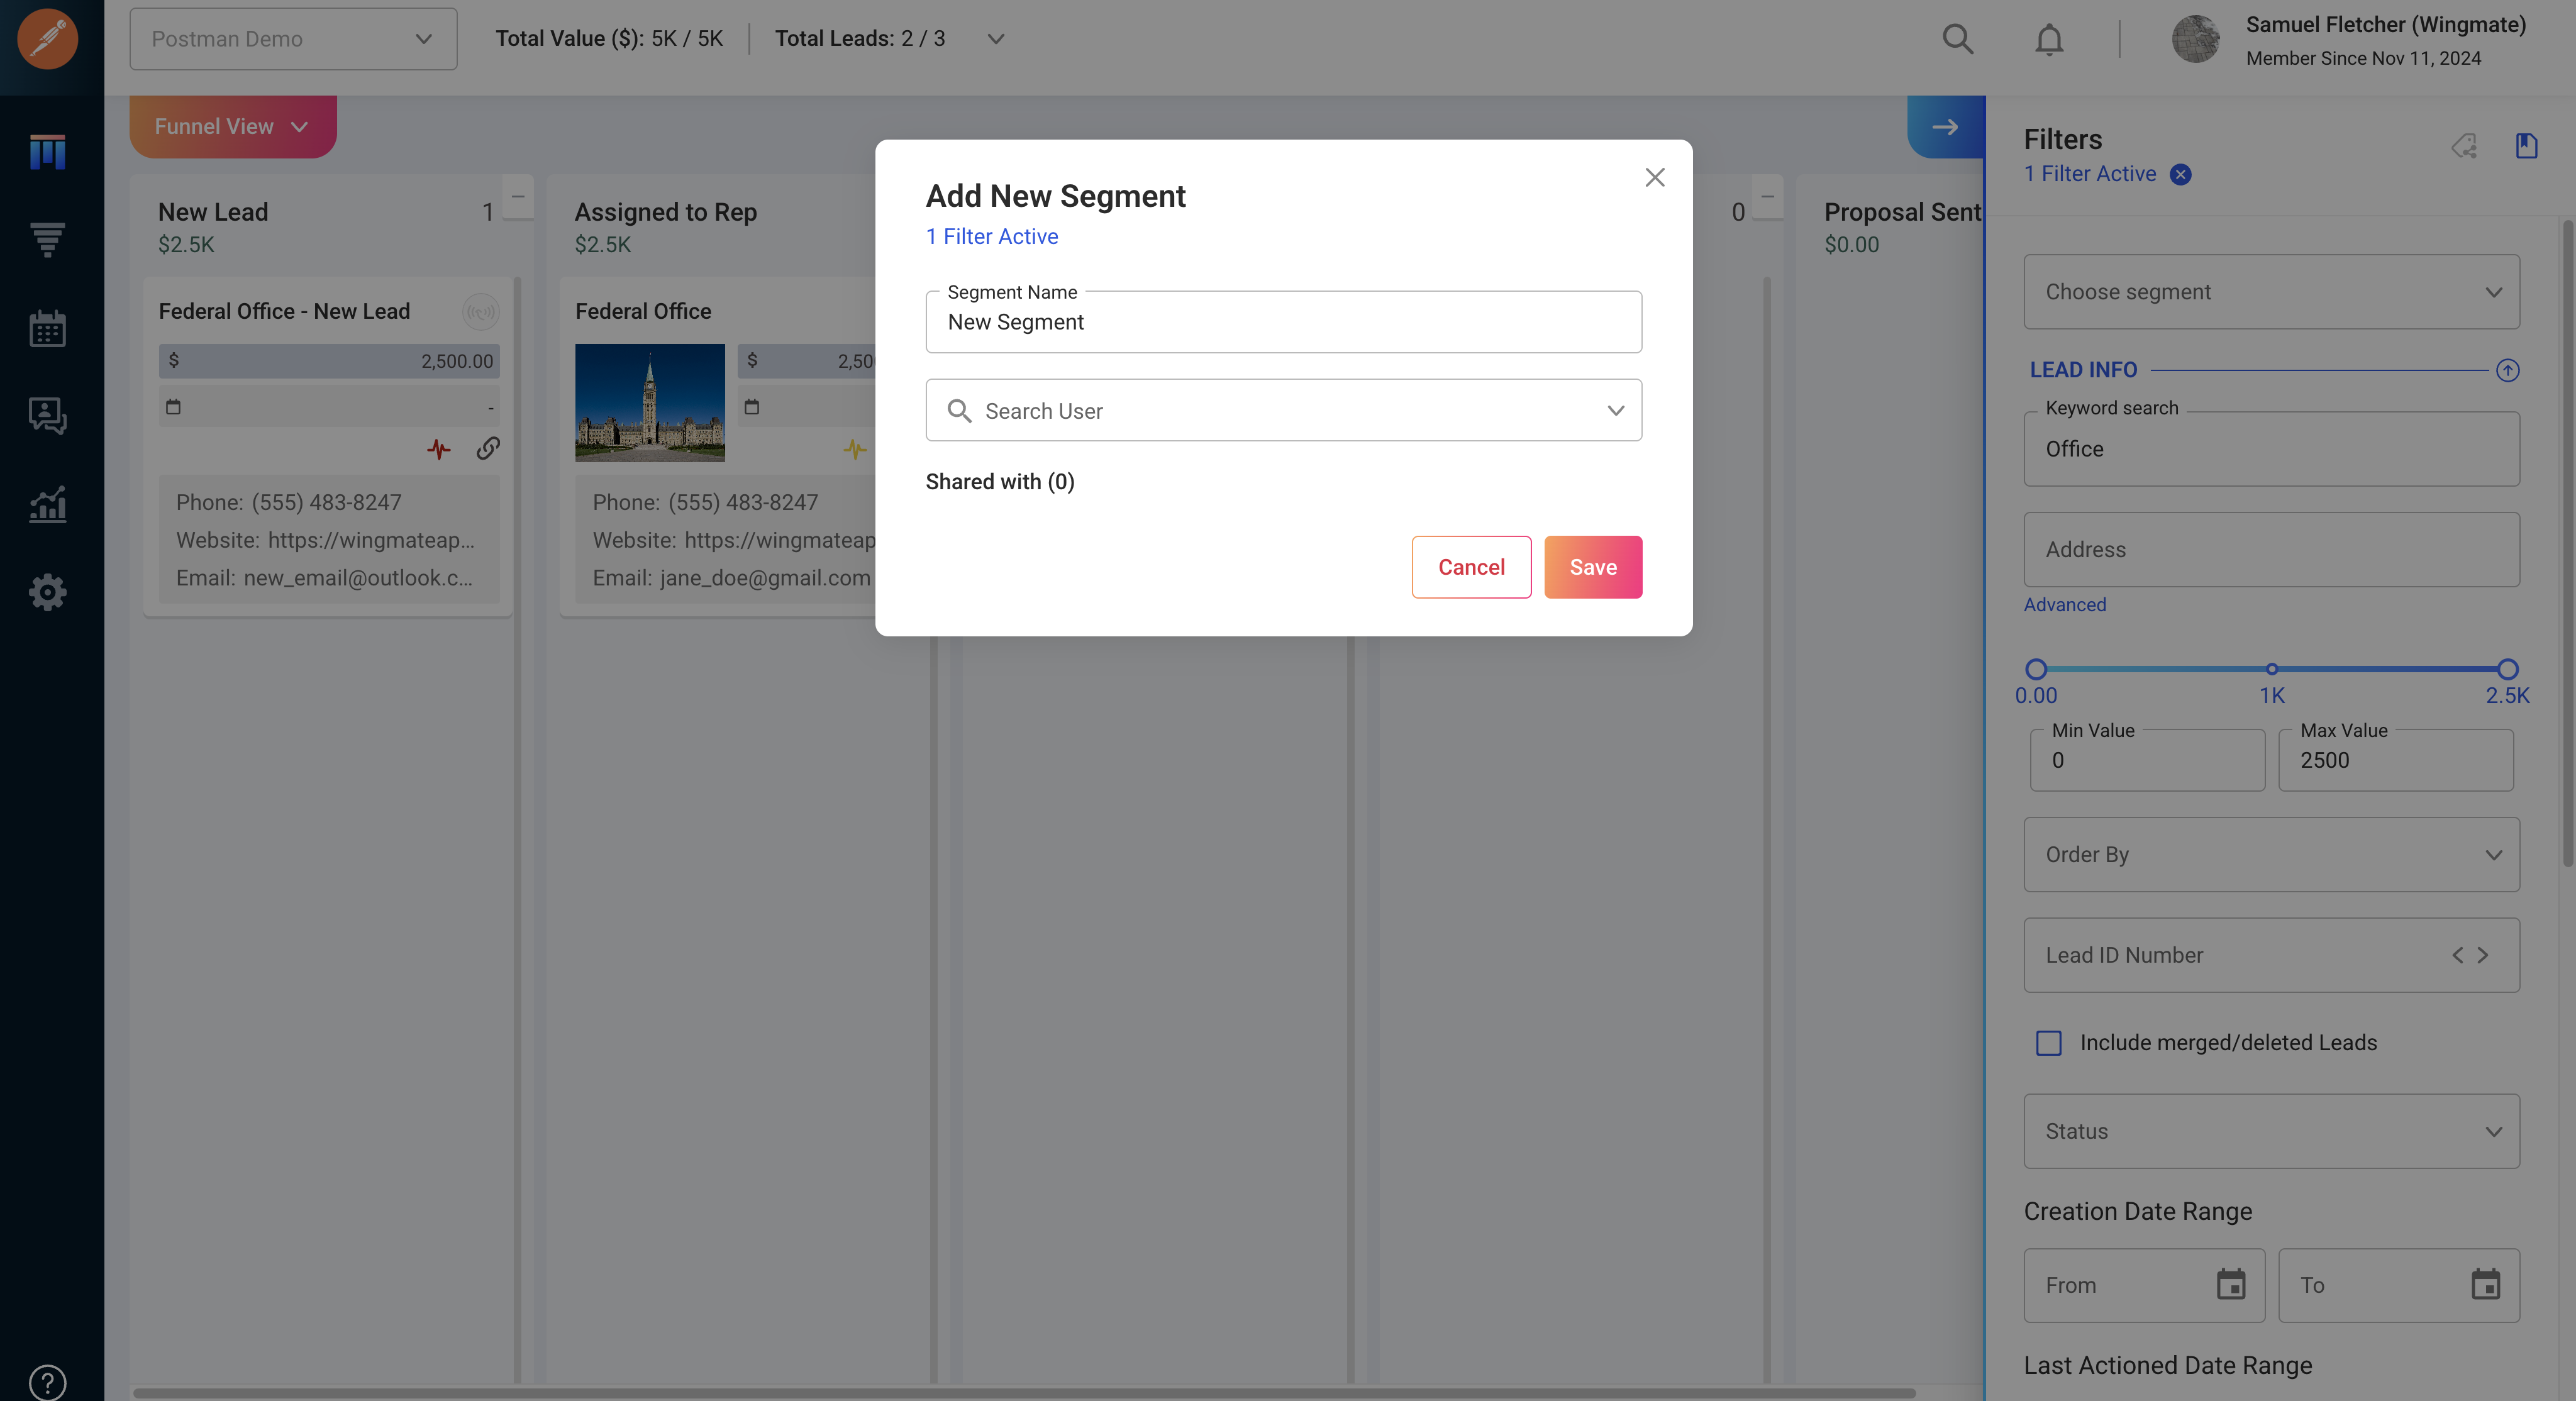Image resolution: width=2576 pixels, height=1401 pixels.
Task: Open the analytics chart sidebar icon
Action: click(47, 504)
